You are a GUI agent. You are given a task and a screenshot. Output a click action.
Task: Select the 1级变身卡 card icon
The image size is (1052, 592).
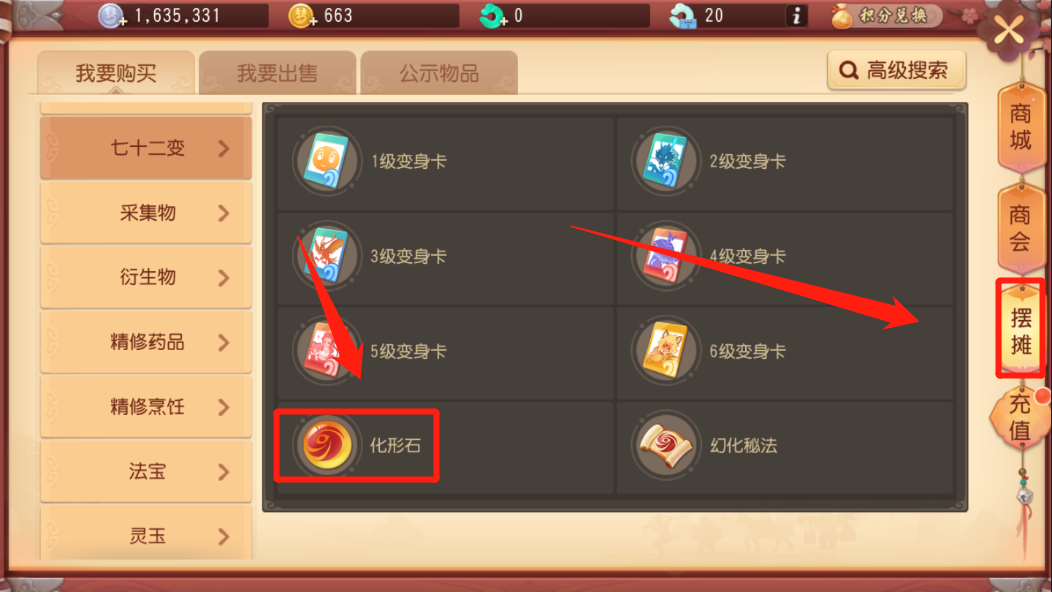[x=327, y=161]
